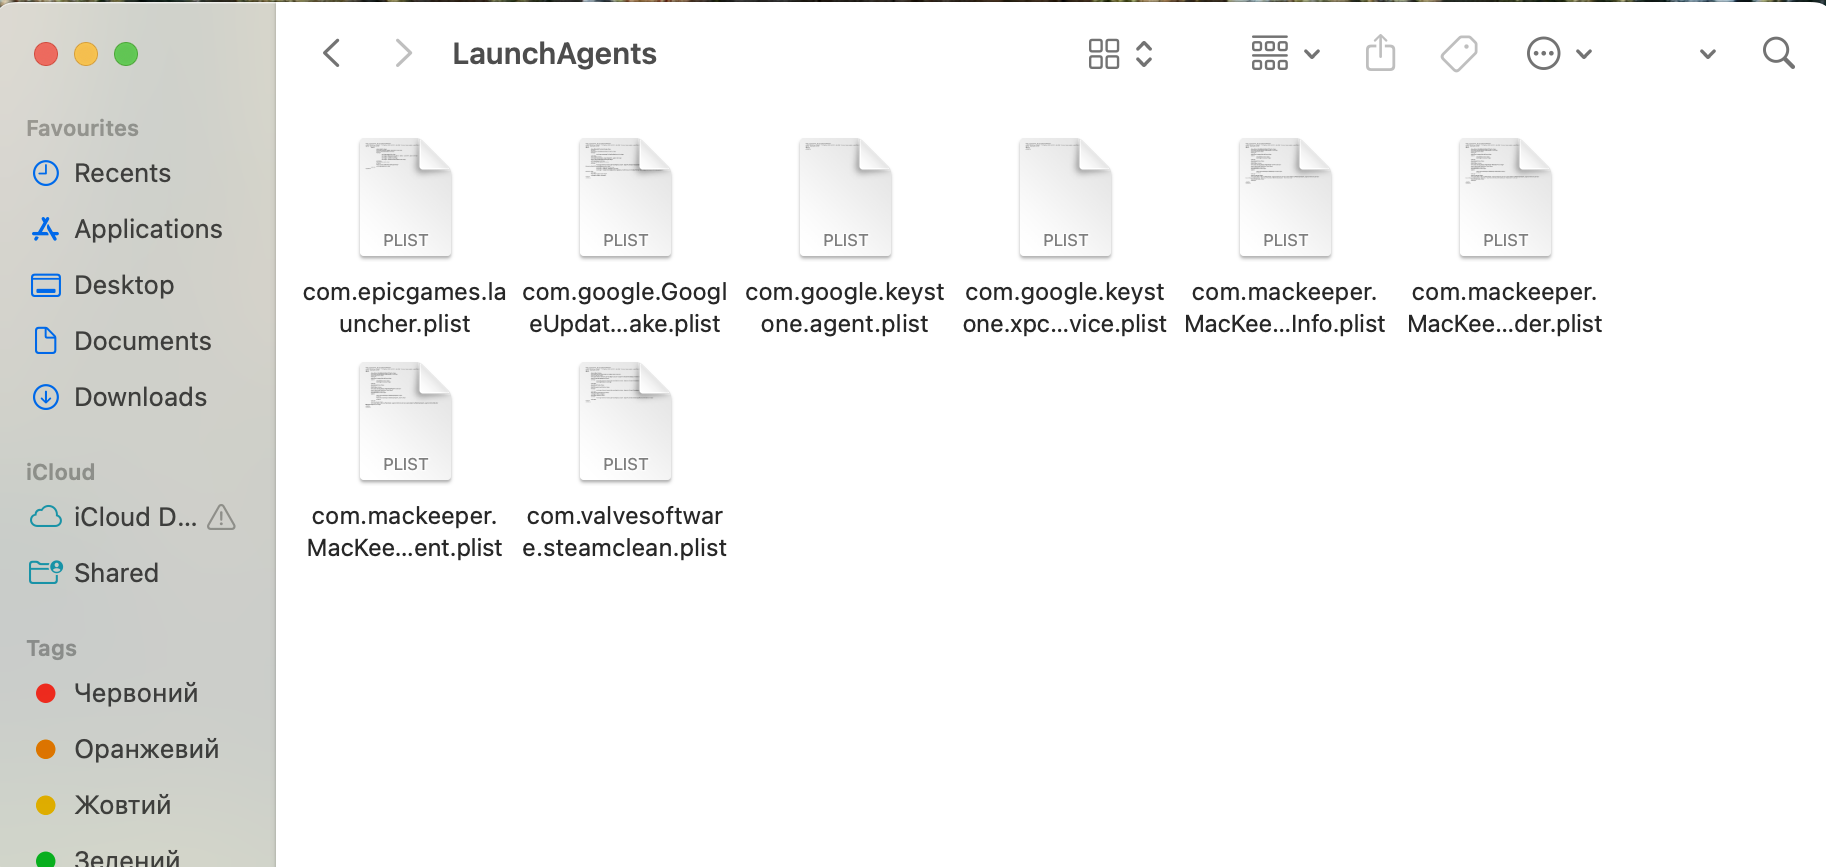Open the Action ellipsis menu

click(x=1543, y=54)
